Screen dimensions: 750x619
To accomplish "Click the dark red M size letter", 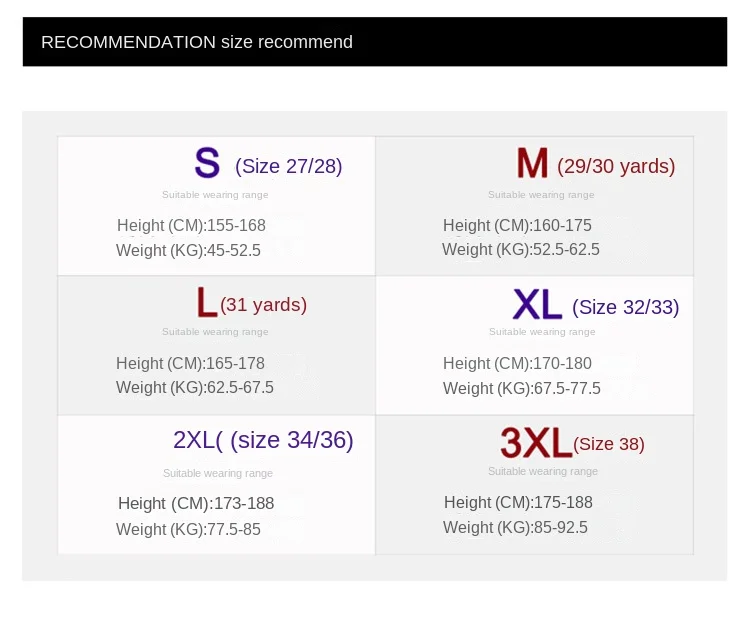I will coord(532,163).
